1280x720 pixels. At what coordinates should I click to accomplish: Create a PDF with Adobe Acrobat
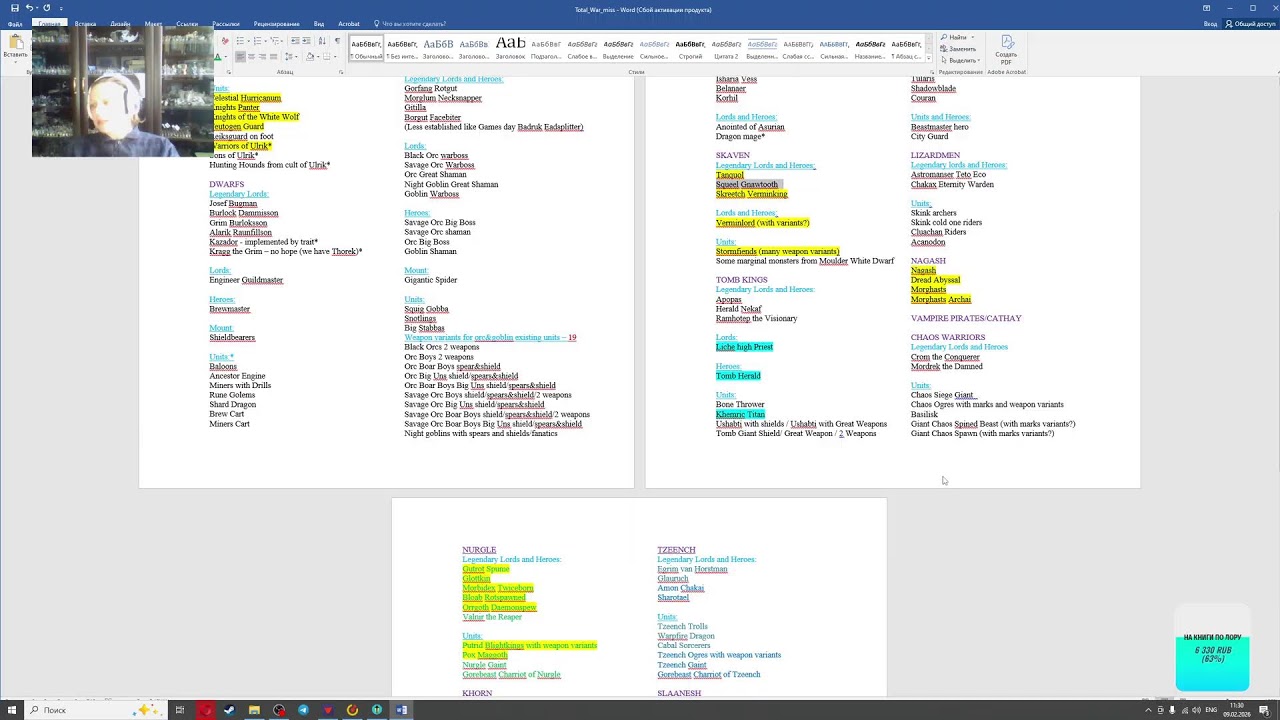(1006, 50)
